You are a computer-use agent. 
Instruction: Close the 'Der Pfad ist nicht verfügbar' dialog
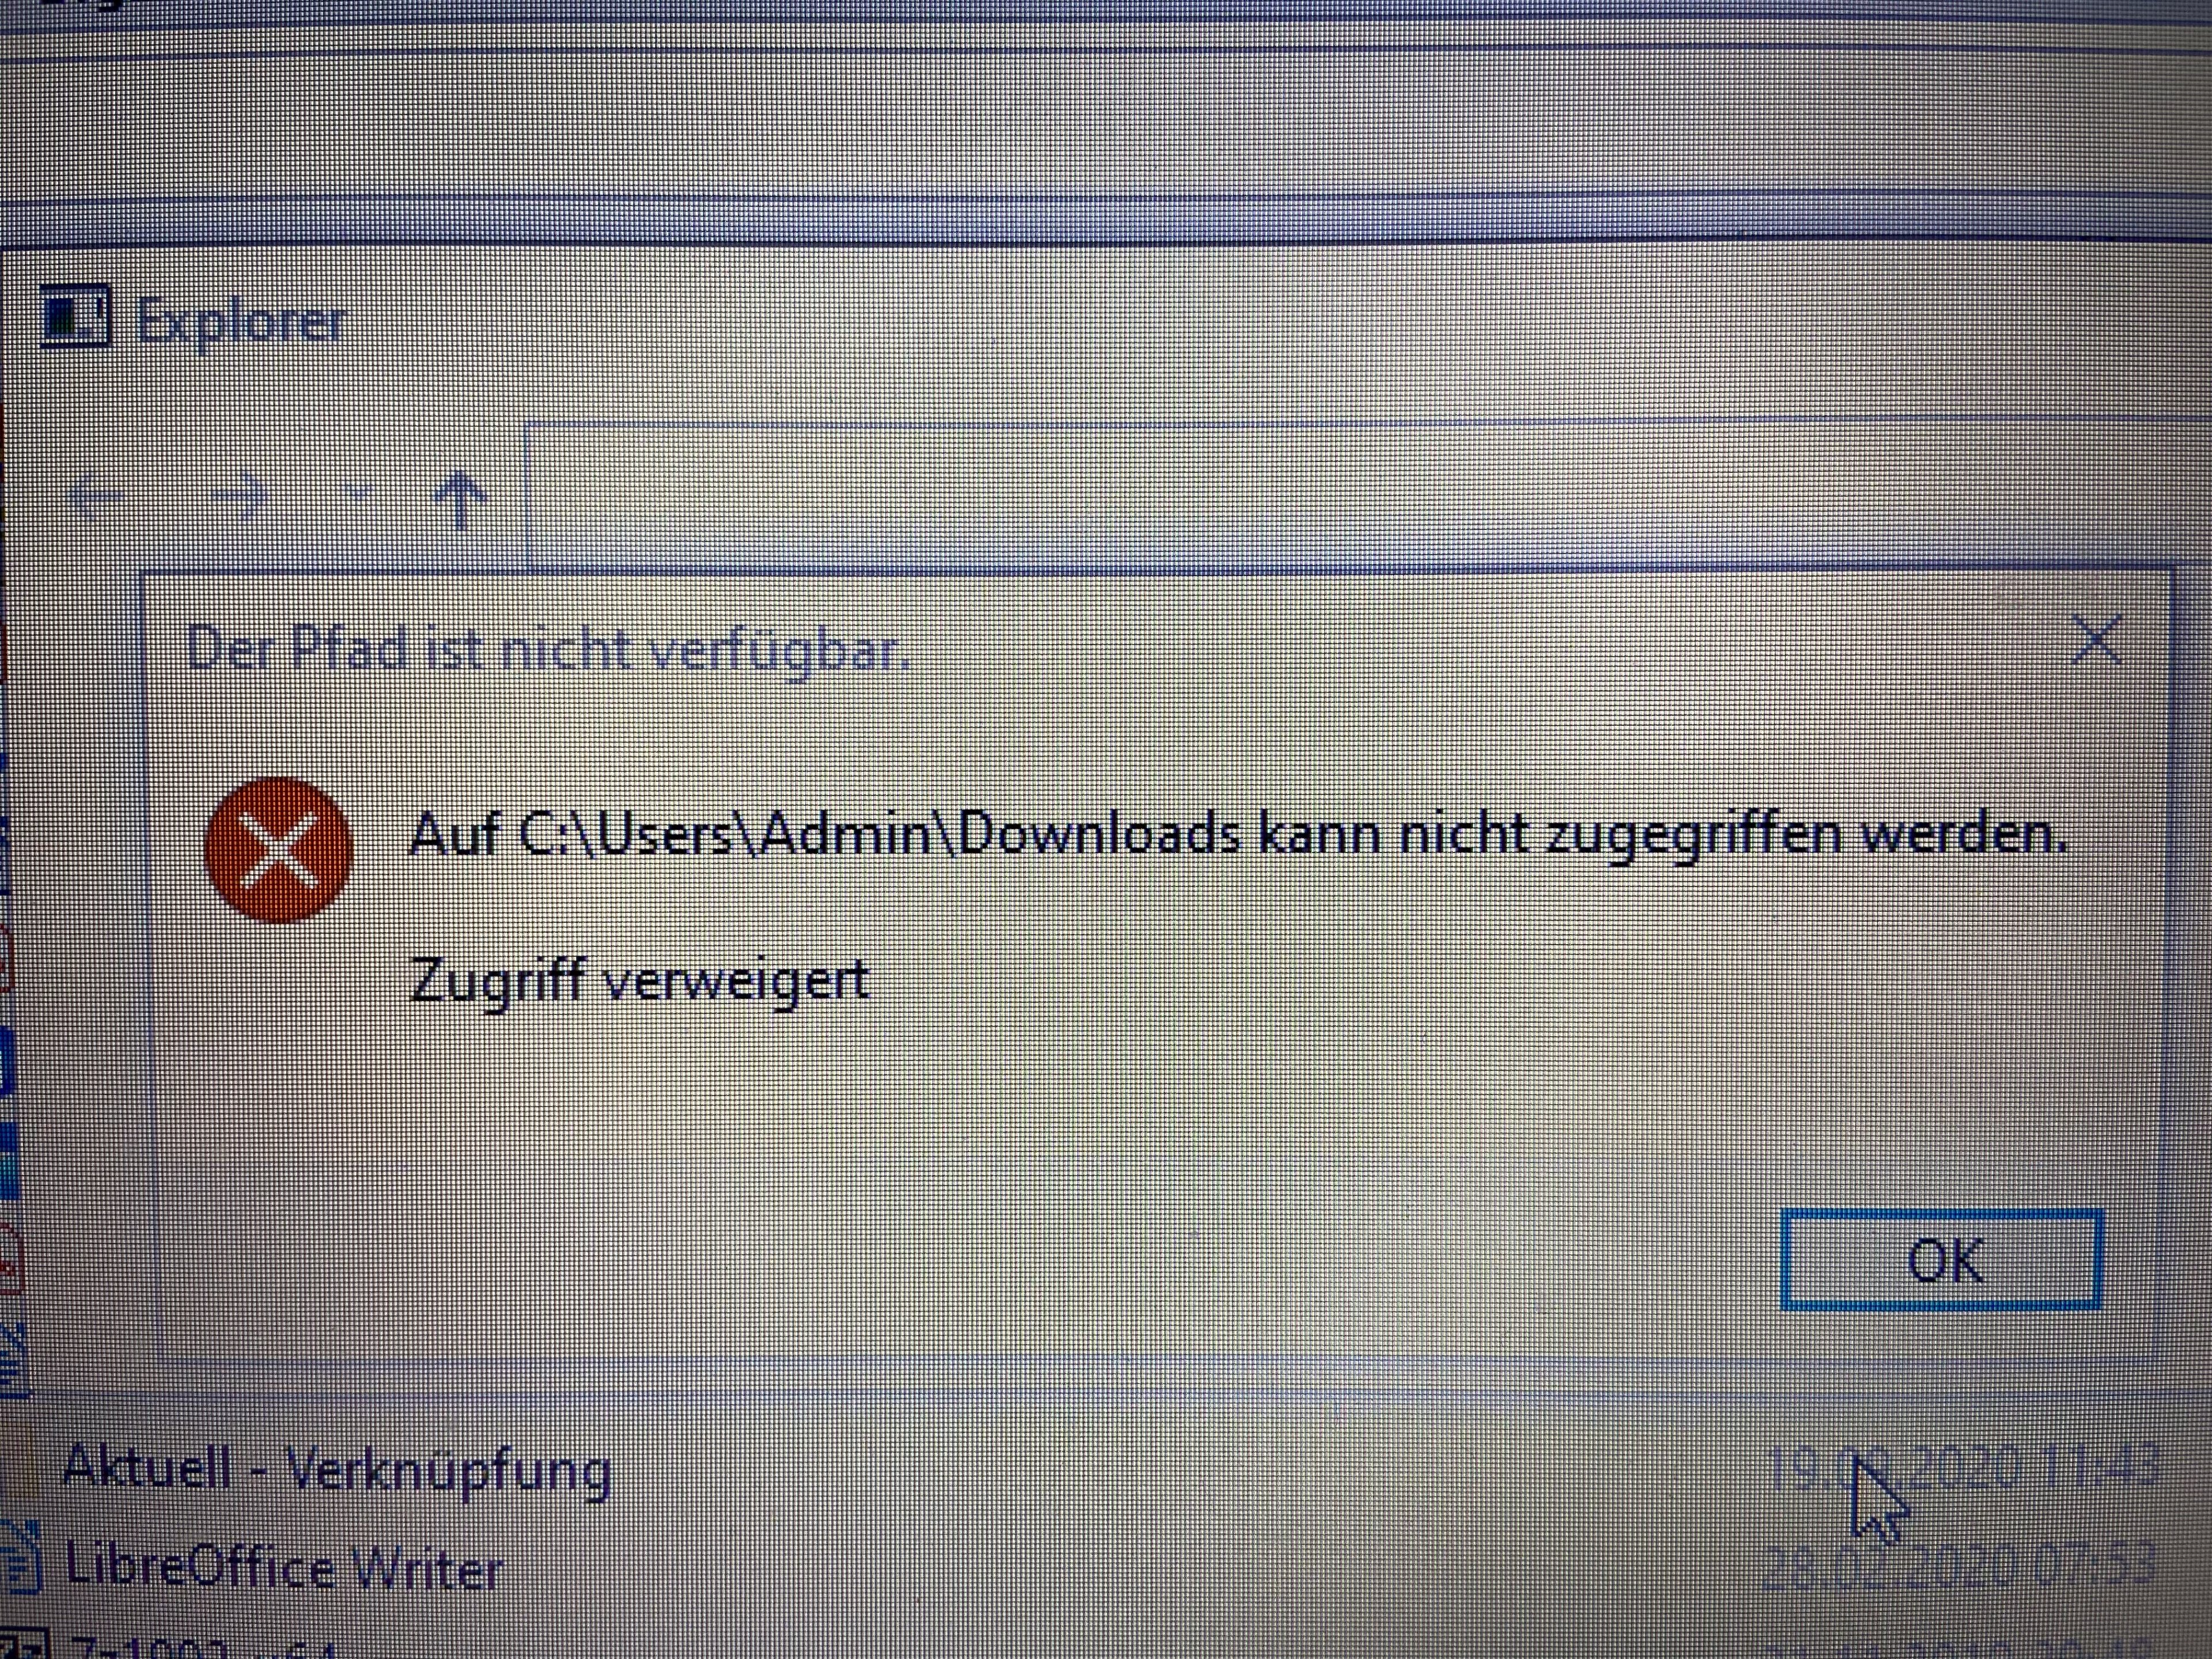coord(2095,641)
